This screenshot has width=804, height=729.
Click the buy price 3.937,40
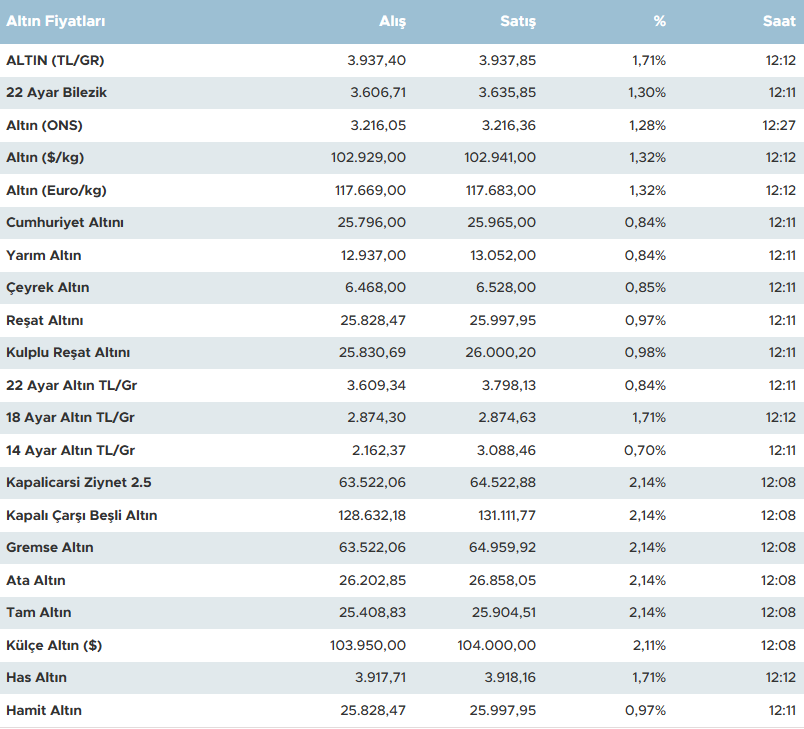click(376, 60)
